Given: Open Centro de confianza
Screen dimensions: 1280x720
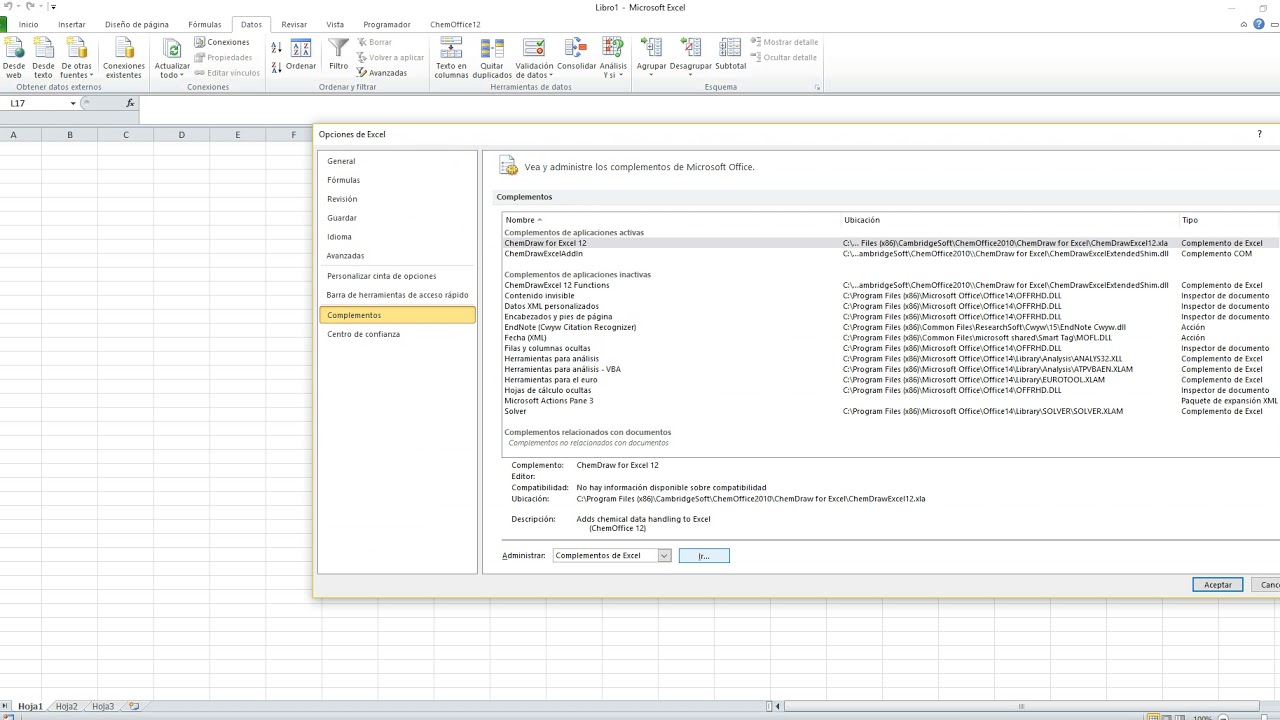Looking at the screenshot, I should tap(397, 334).
